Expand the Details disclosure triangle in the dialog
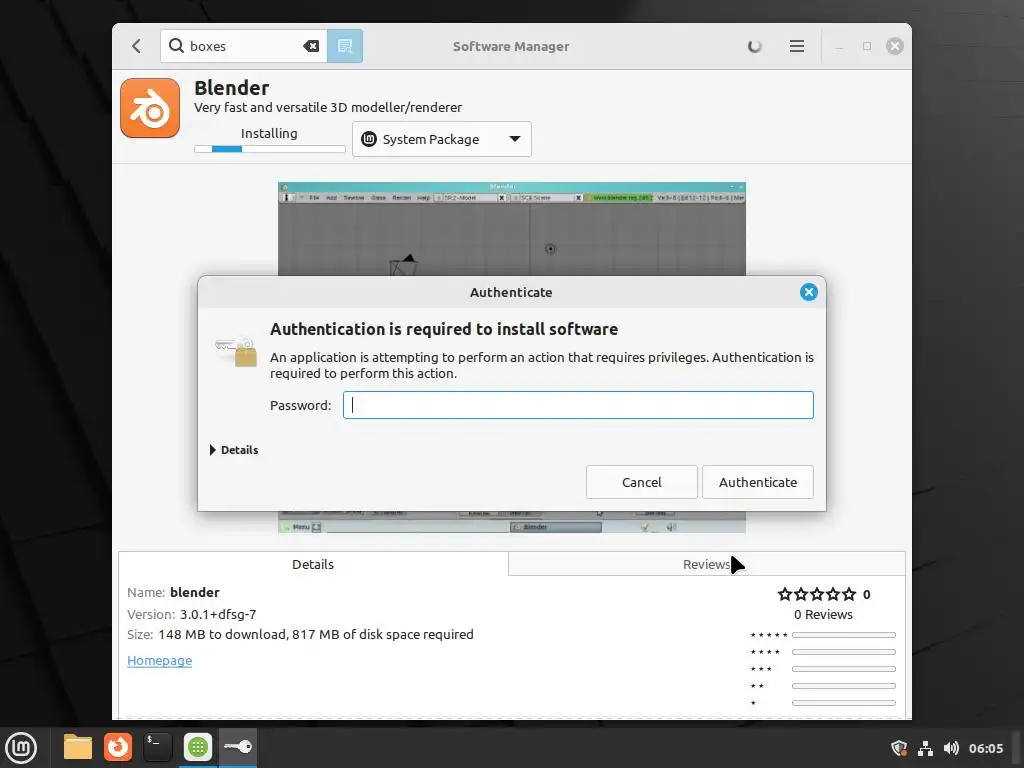Screen dimensions: 1024x768 212,450
